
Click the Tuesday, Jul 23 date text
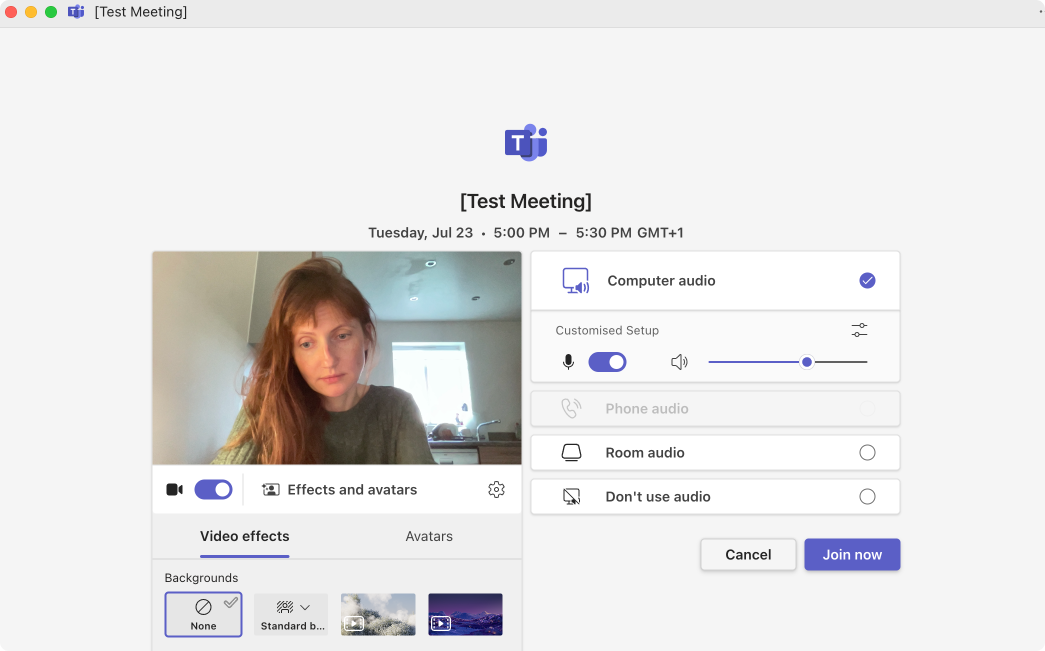click(x=421, y=233)
